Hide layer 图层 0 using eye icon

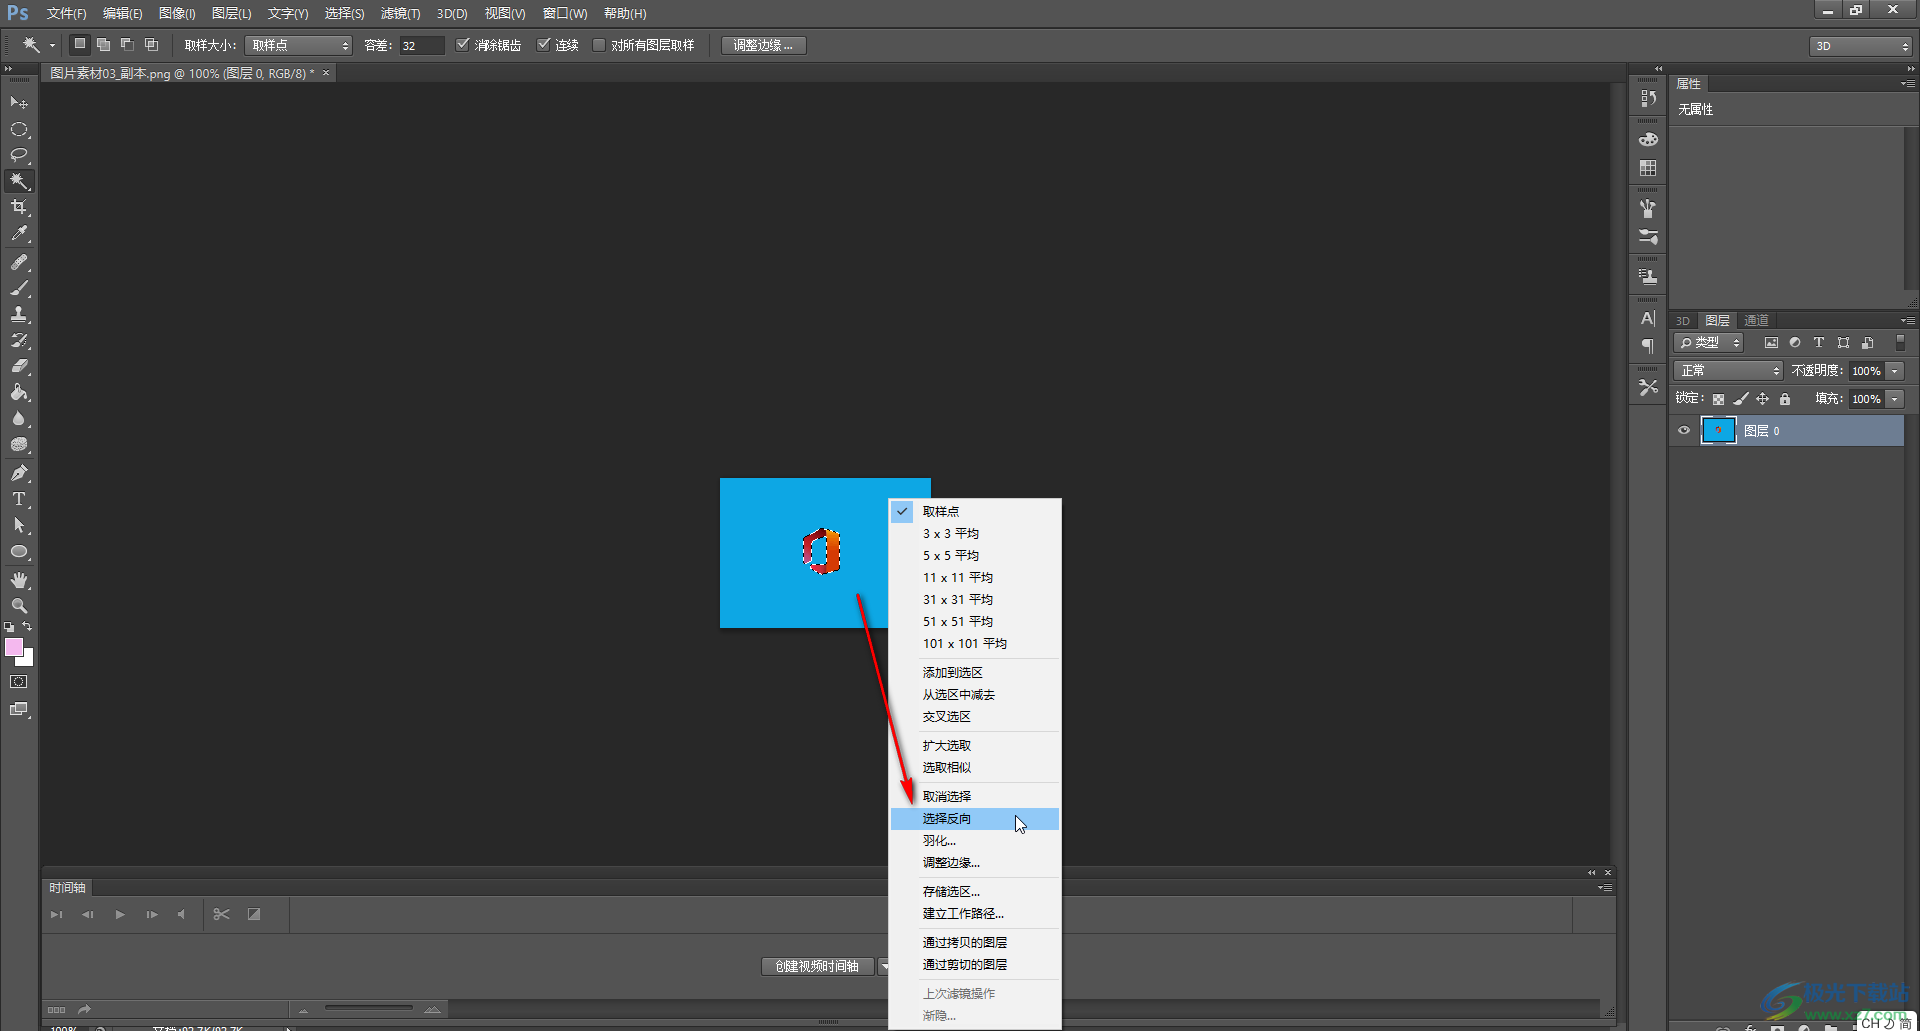[x=1684, y=431]
